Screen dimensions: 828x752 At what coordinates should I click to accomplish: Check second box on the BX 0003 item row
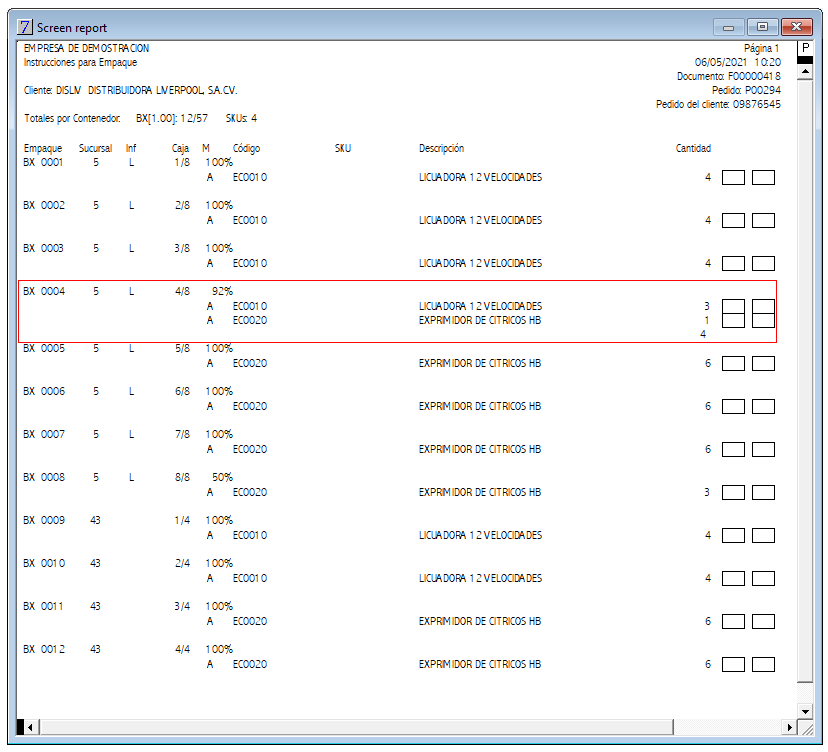(x=763, y=264)
